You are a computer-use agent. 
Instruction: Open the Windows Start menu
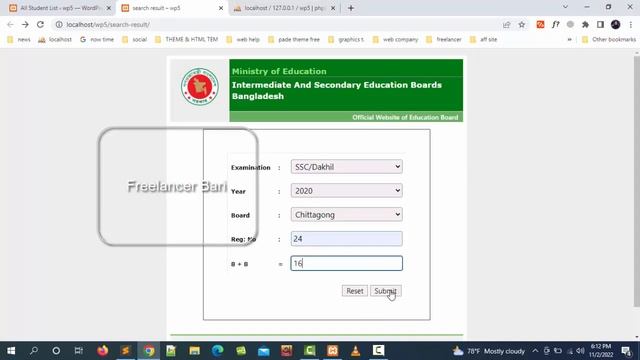[11, 351]
